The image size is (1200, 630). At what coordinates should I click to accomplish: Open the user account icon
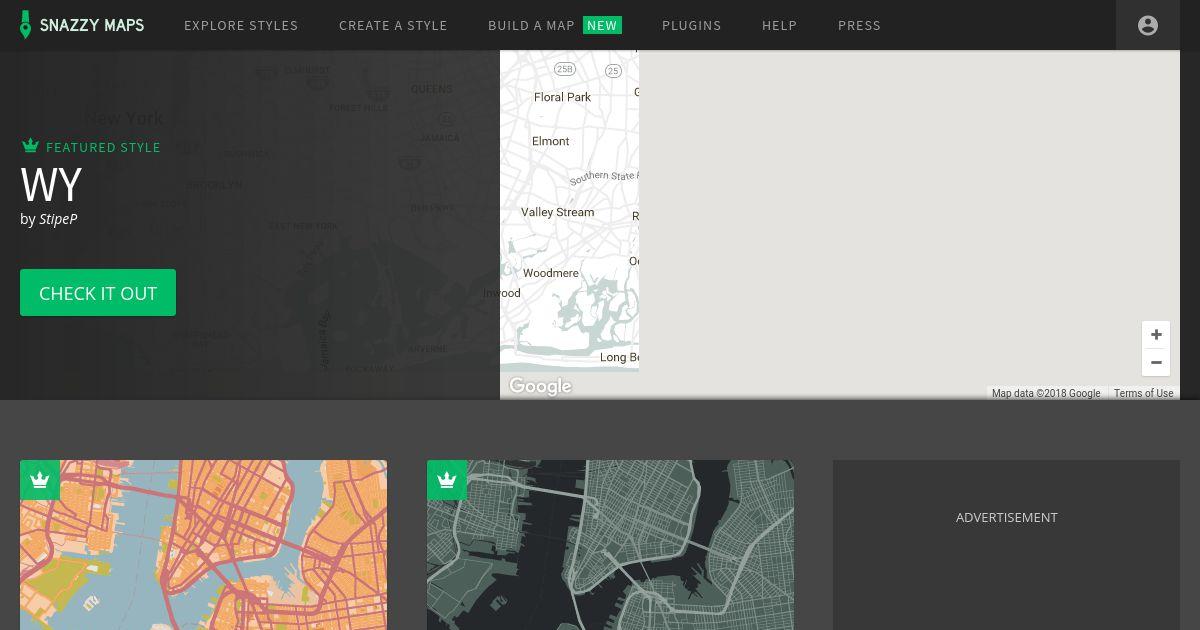1148,25
